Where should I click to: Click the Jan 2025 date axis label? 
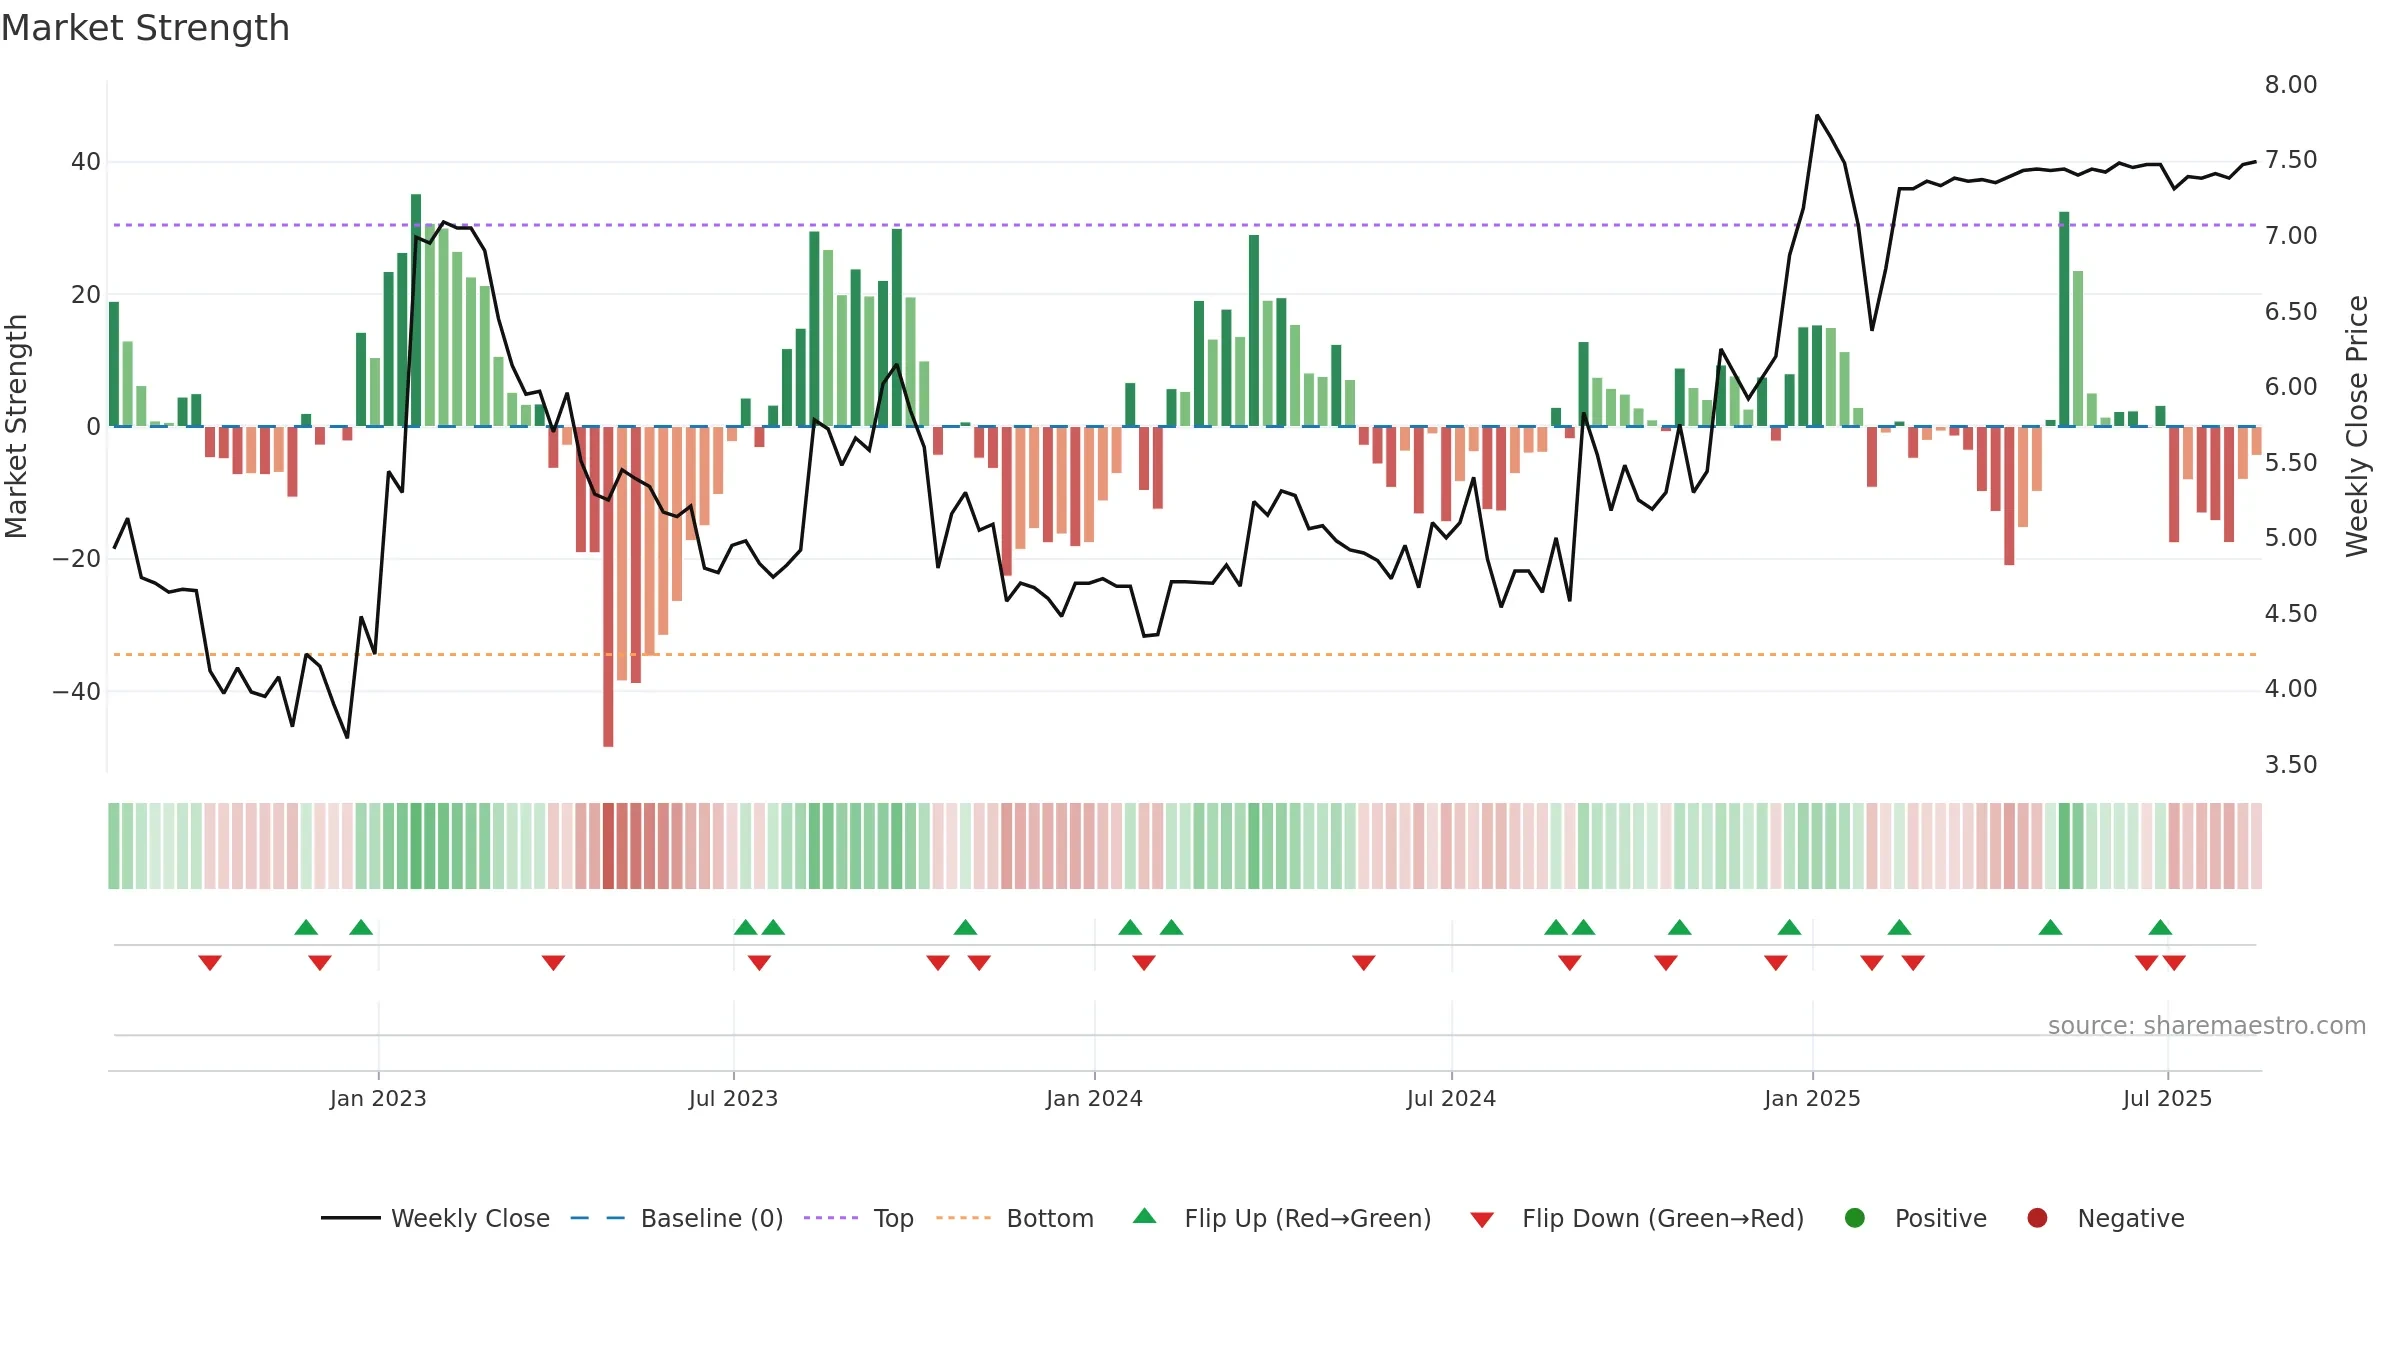(x=1812, y=1098)
